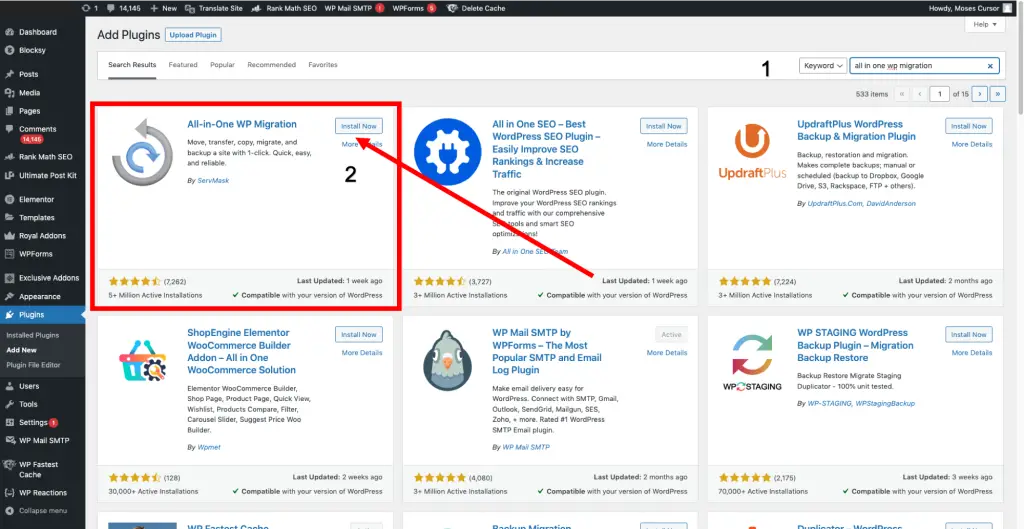The image size is (1024, 529).
Task: Open Installed Plugins submenu item
Action: point(33,335)
